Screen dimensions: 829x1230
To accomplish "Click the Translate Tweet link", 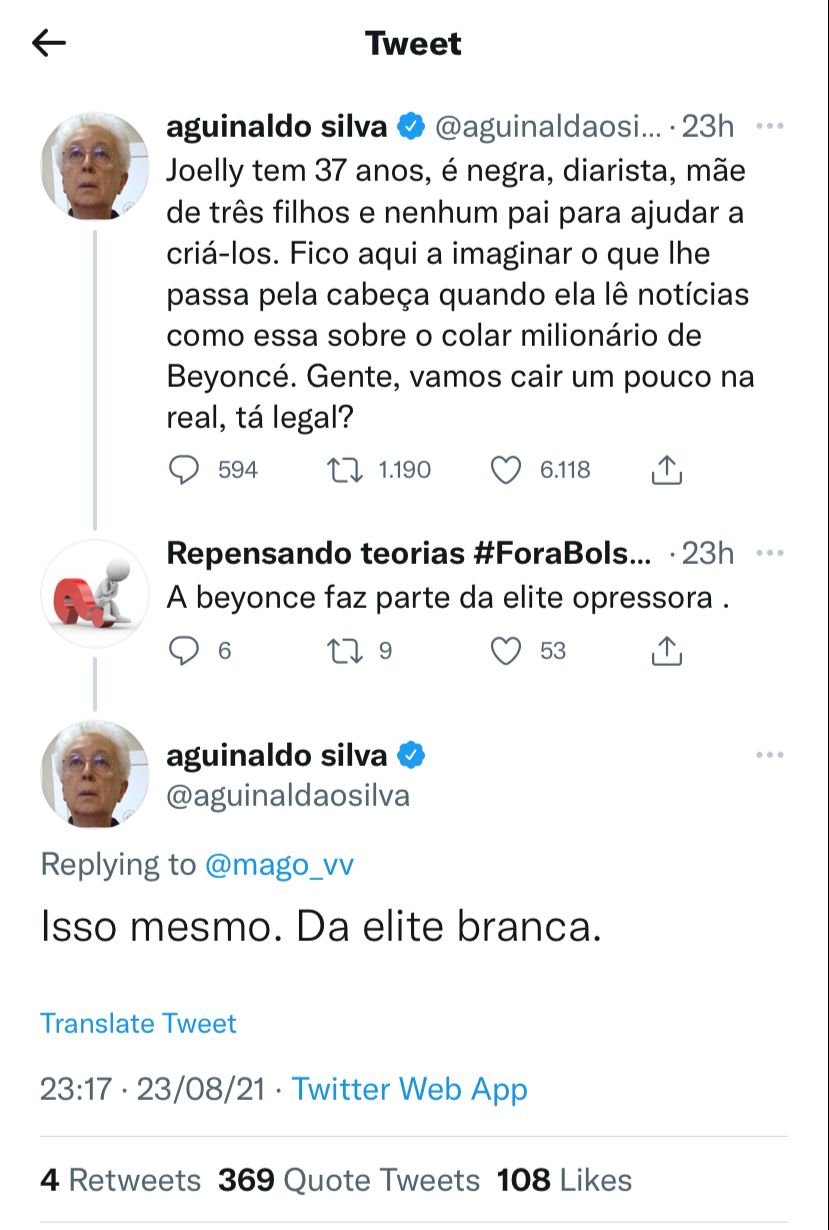I will (x=137, y=1023).
